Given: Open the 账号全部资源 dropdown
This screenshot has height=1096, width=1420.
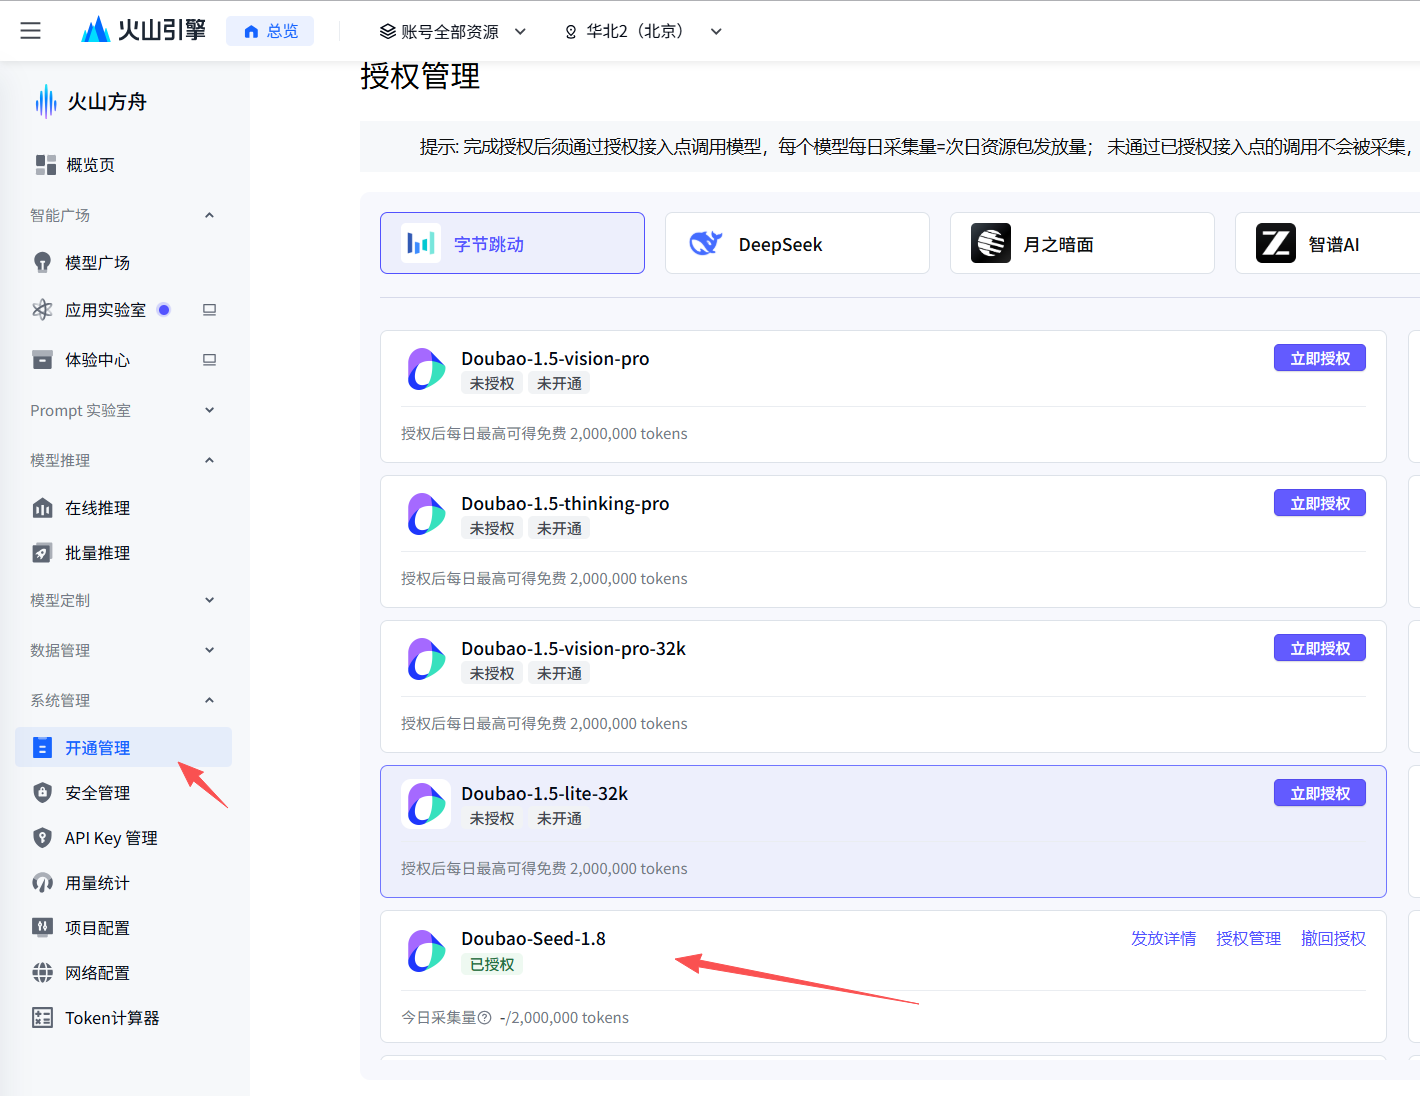Looking at the screenshot, I should [452, 31].
